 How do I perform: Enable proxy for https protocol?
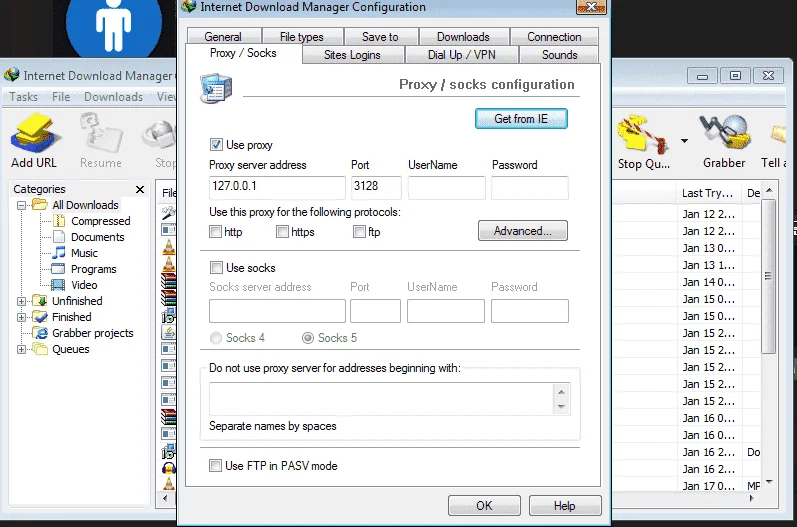(x=282, y=232)
